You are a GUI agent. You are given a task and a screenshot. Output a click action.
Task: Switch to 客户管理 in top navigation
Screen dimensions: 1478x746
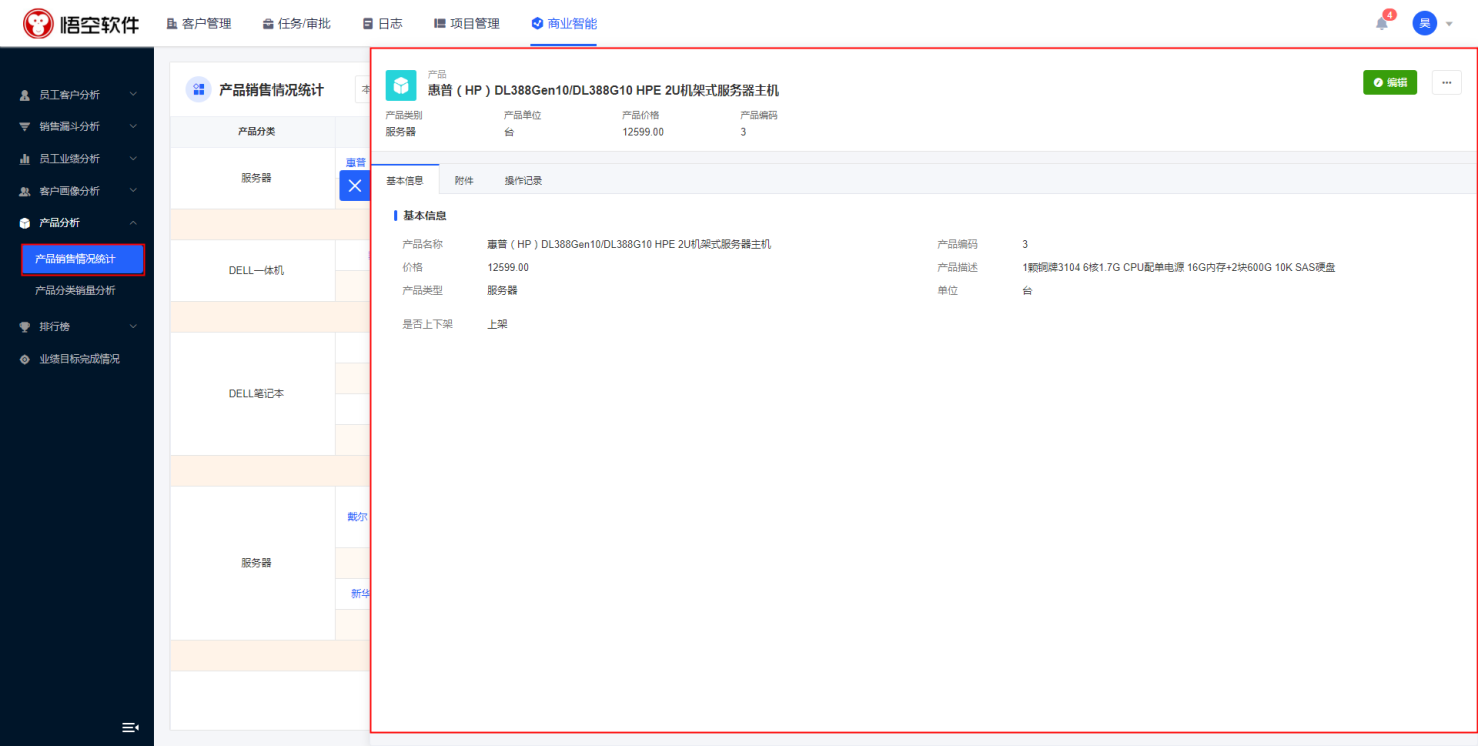tap(198, 23)
